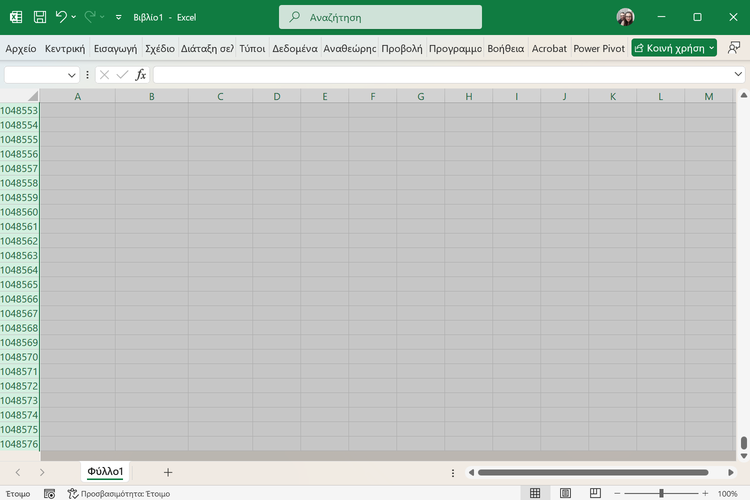Click the Save icon in title bar

(40, 17)
